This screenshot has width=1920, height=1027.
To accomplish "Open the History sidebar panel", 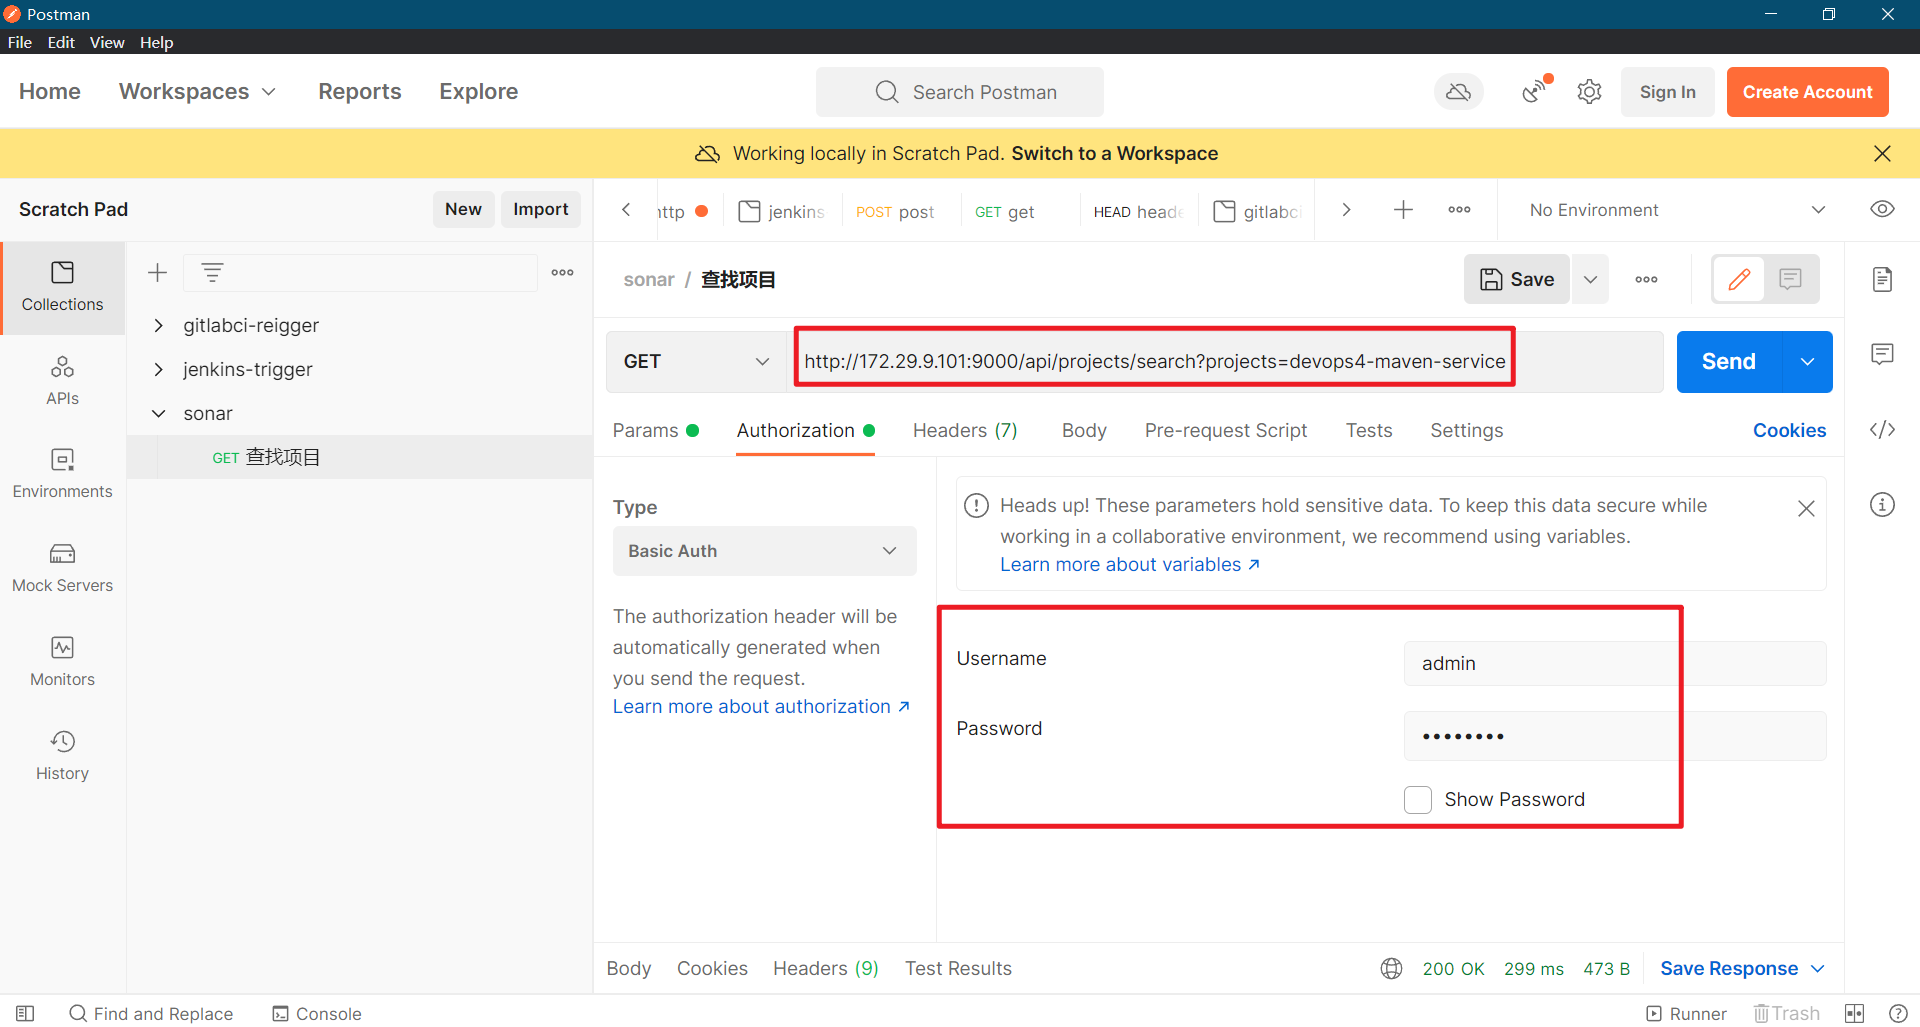I will pos(62,756).
